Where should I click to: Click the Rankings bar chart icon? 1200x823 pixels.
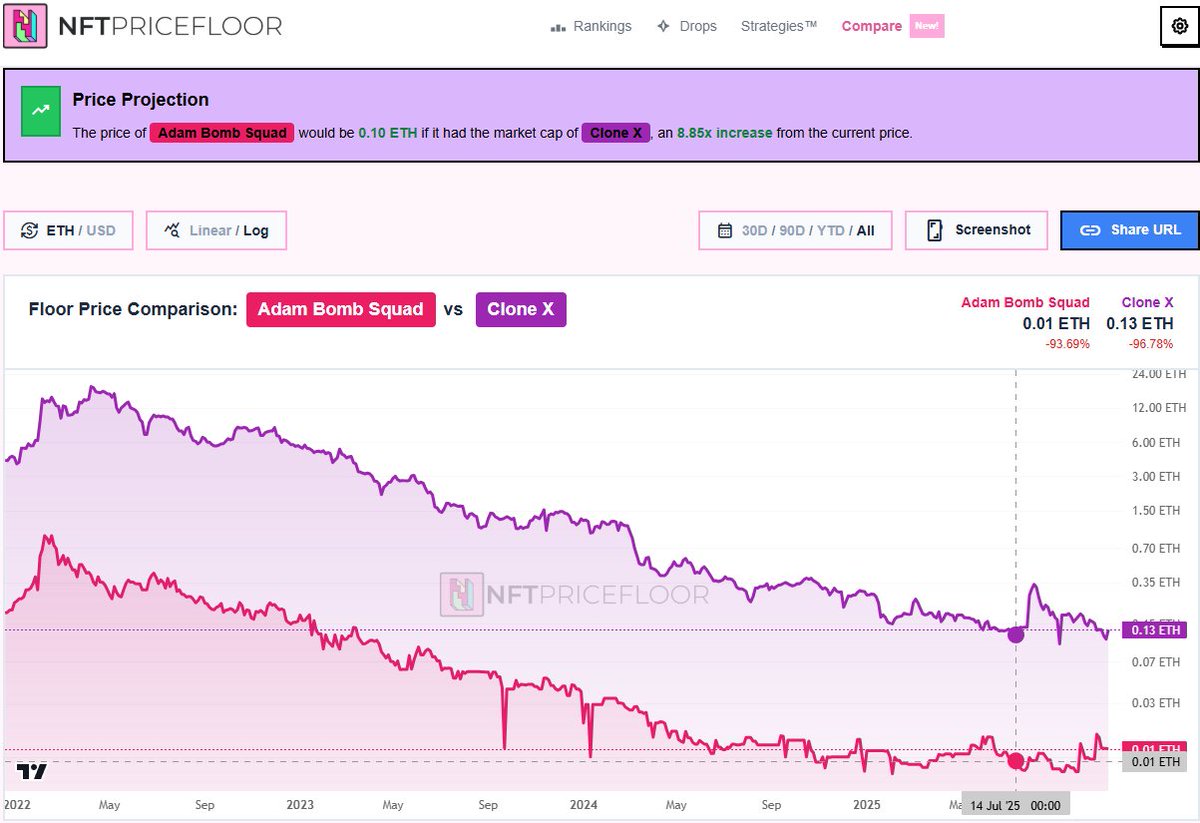[x=559, y=27]
